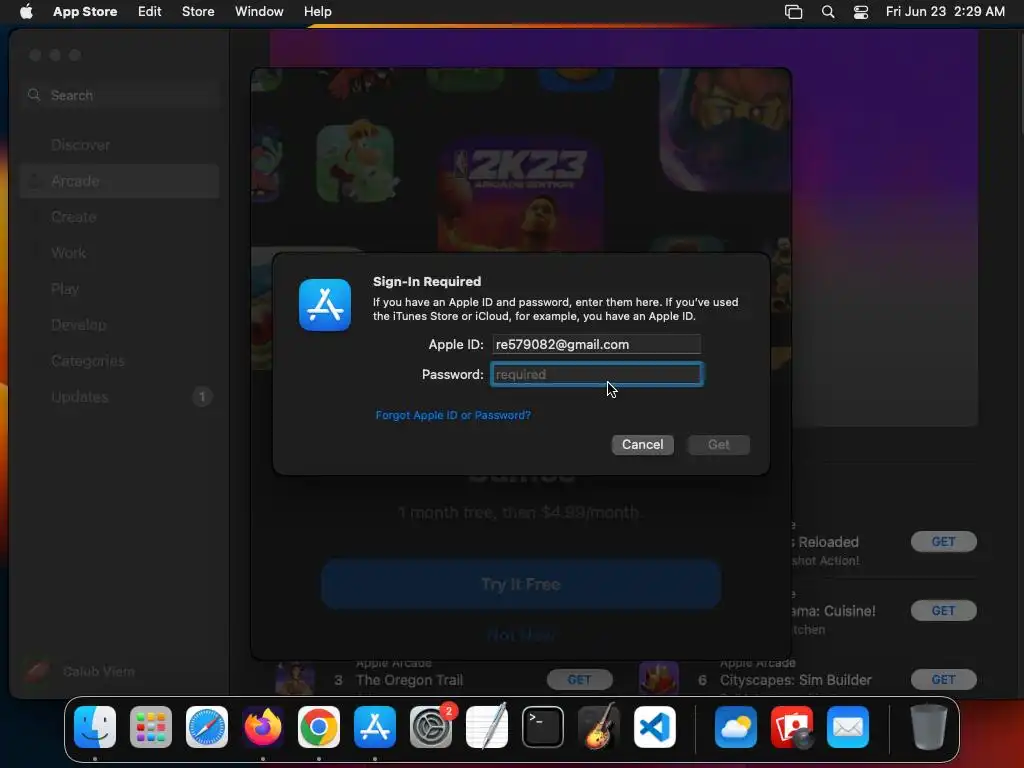This screenshot has height=768, width=1024.
Task: Open the Apple menu
Action: click(x=26, y=11)
